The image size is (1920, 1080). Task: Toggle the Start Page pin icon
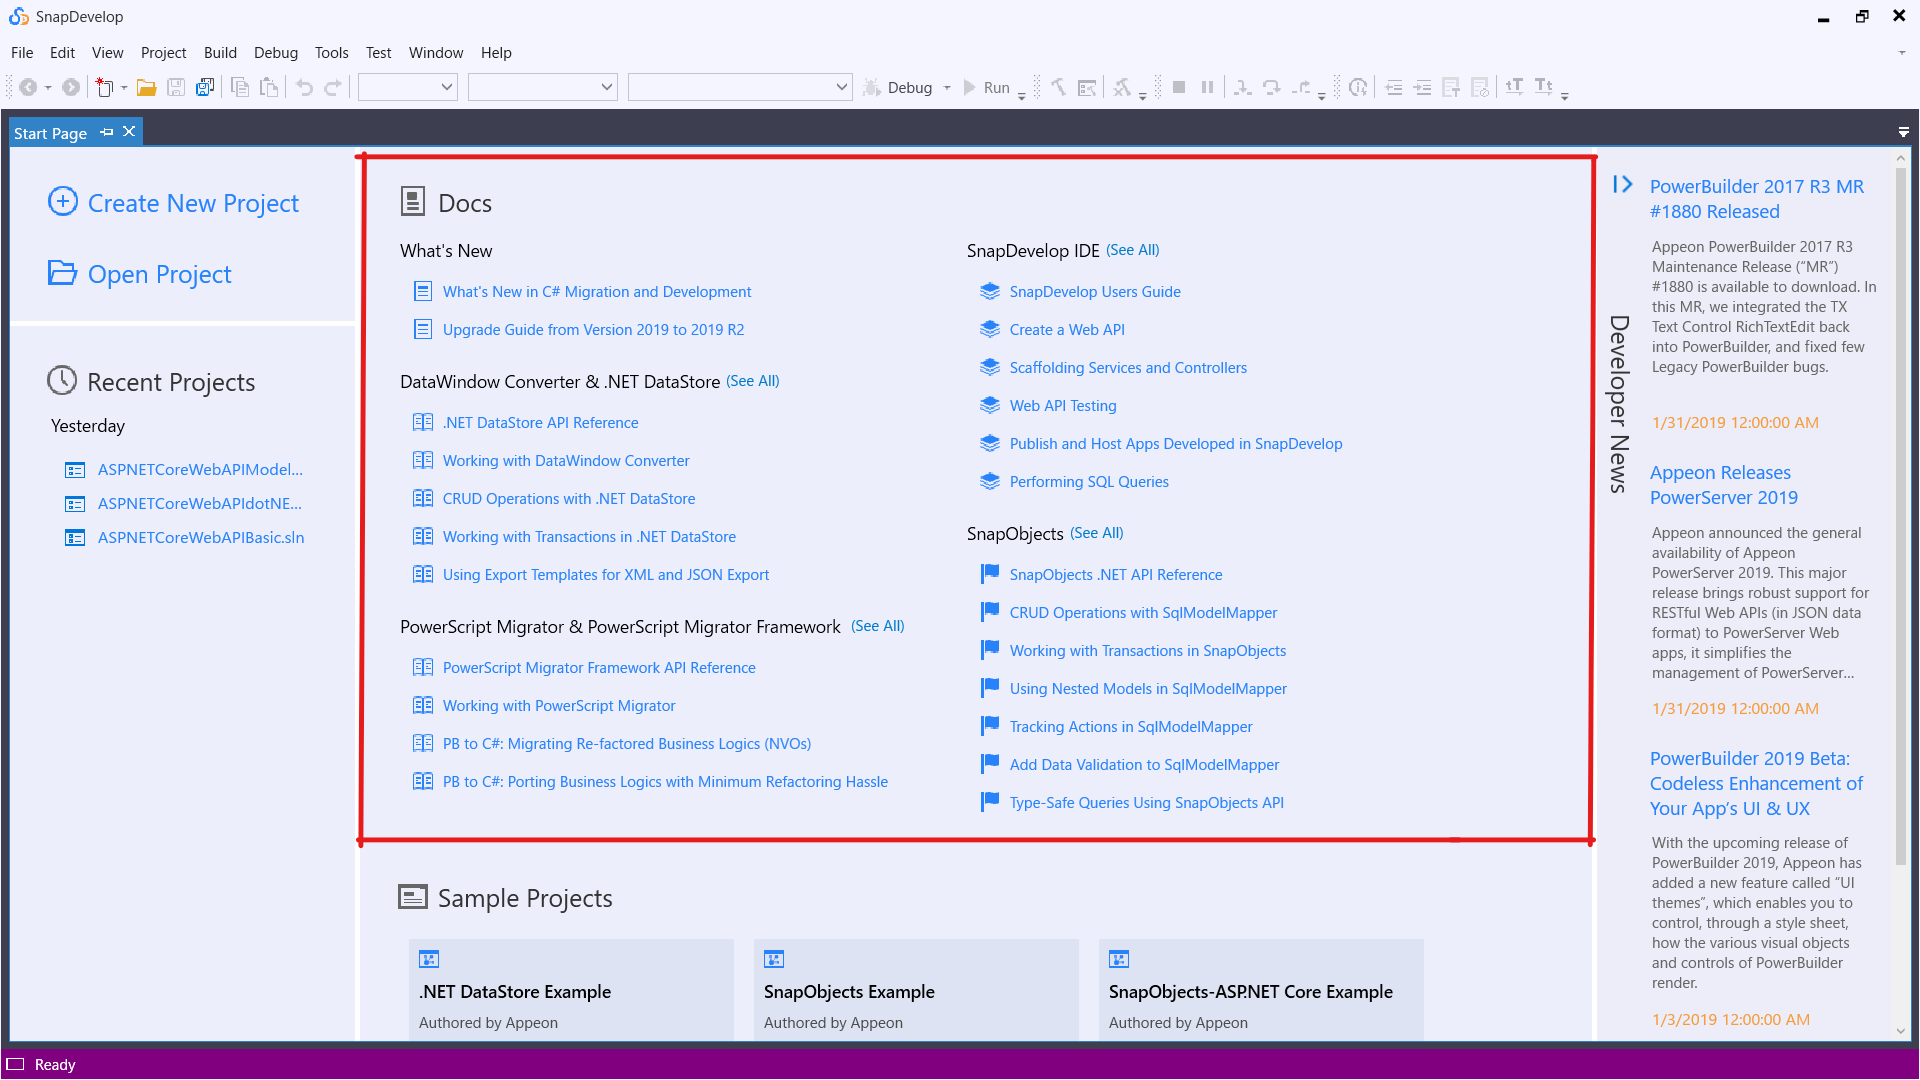tap(106, 131)
